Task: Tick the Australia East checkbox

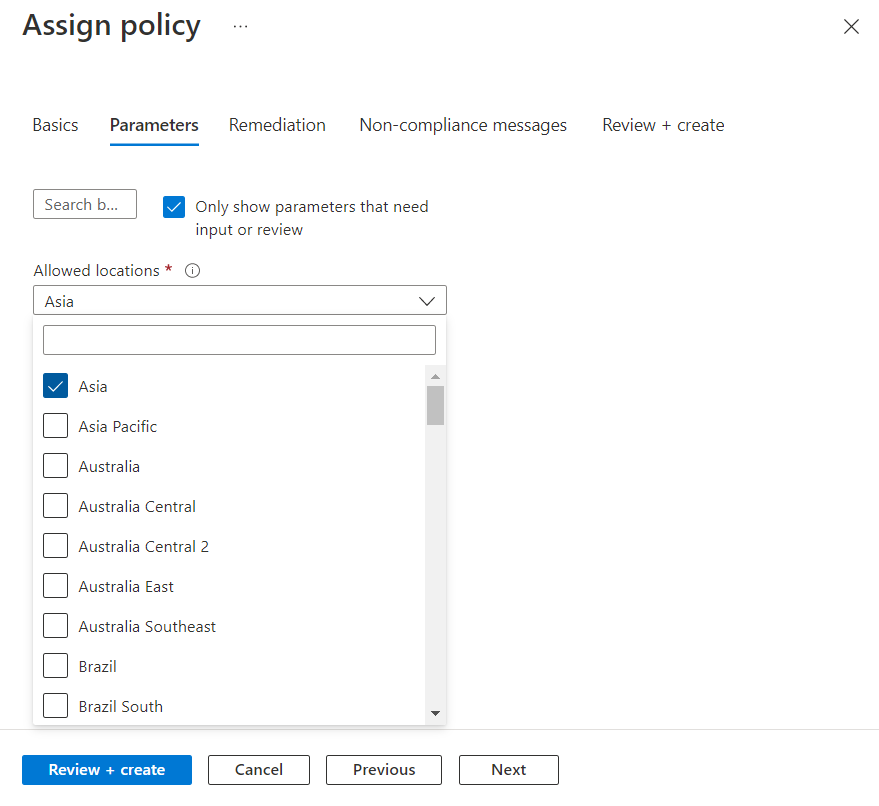Action: pos(56,586)
